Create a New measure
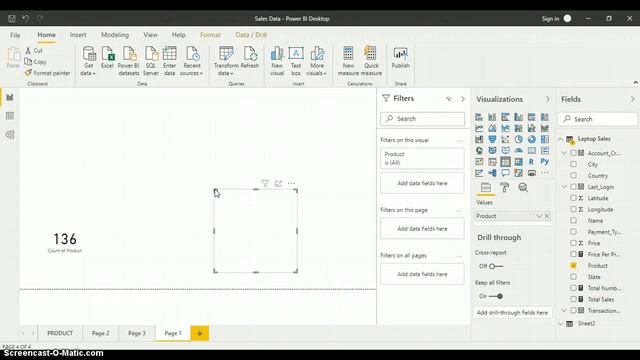This screenshot has height=360, width=640. (348, 61)
